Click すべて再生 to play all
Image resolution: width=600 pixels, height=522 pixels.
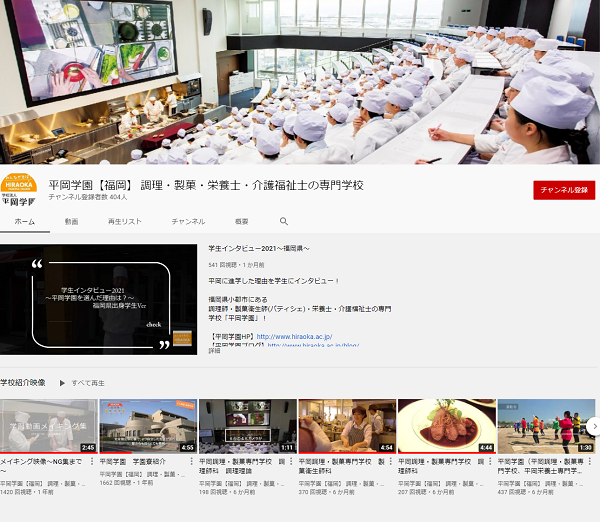point(88,383)
